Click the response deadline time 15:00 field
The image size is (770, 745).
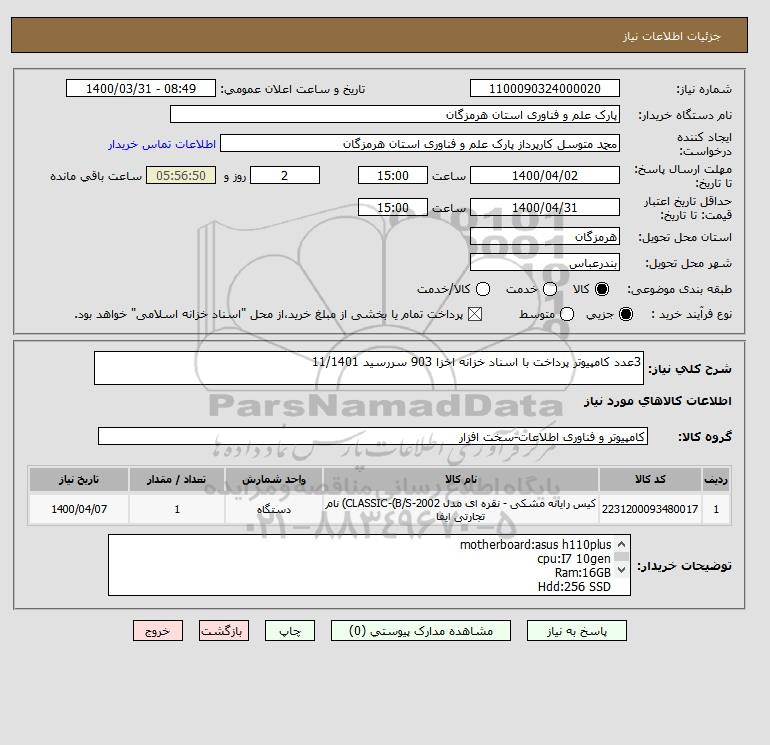[393, 175]
